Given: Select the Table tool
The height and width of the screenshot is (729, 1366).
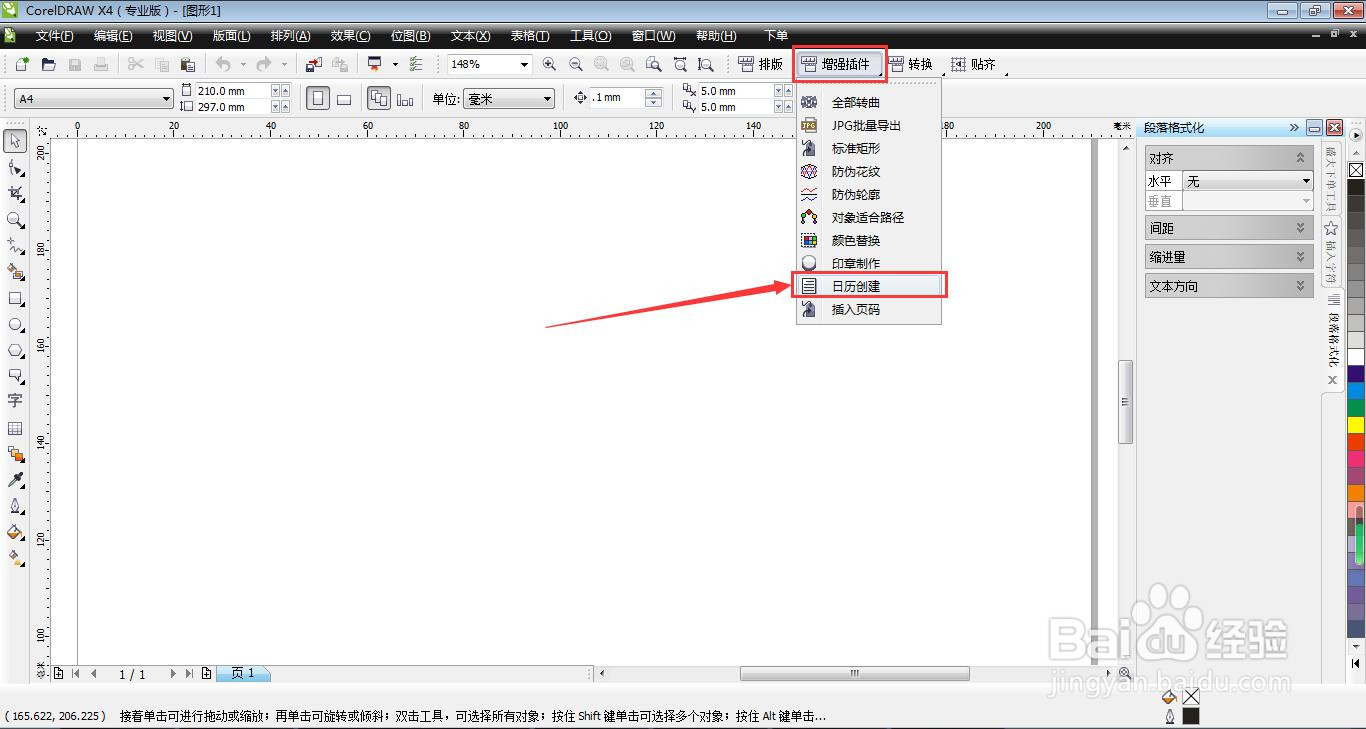Looking at the screenshot, I should 15,427.
